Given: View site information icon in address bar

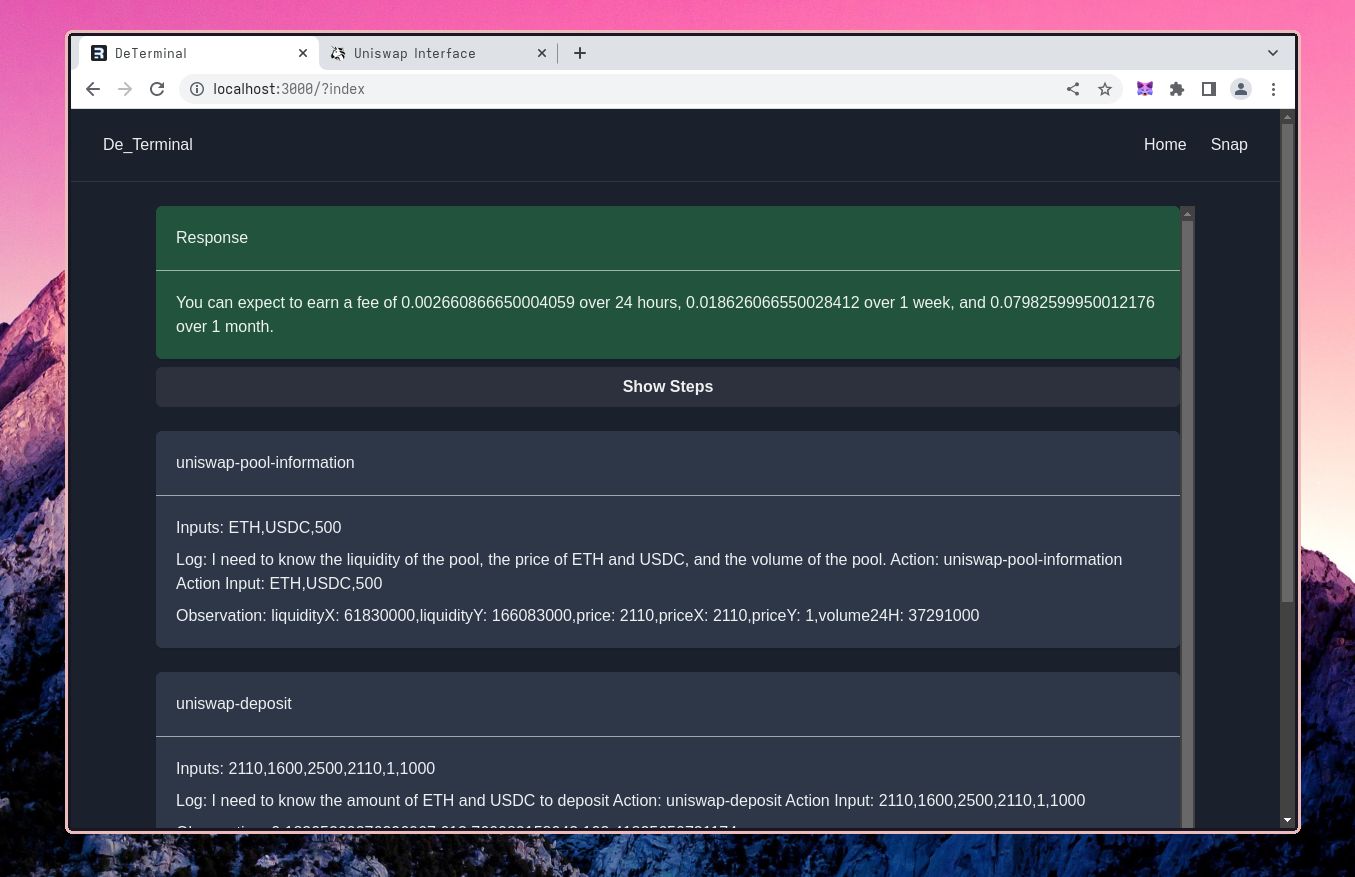Looking at the screenshot, I should coord(197,89).
